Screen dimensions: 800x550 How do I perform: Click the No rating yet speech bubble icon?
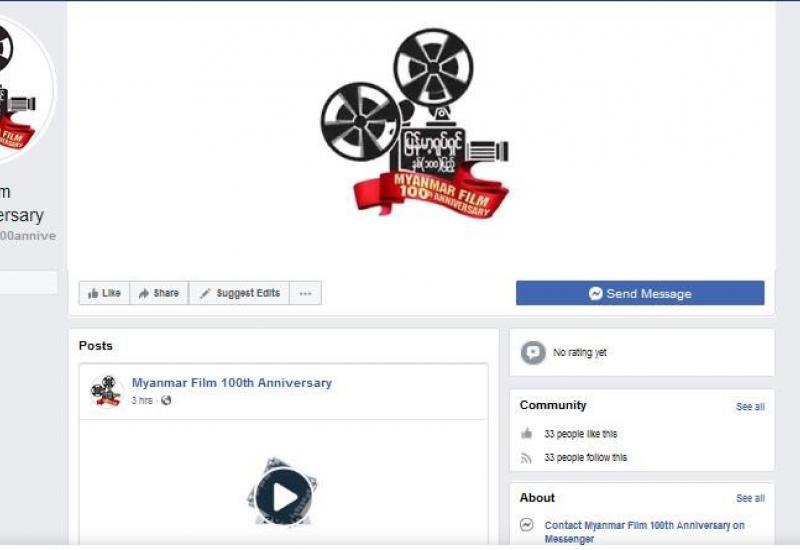pos(533,353)
